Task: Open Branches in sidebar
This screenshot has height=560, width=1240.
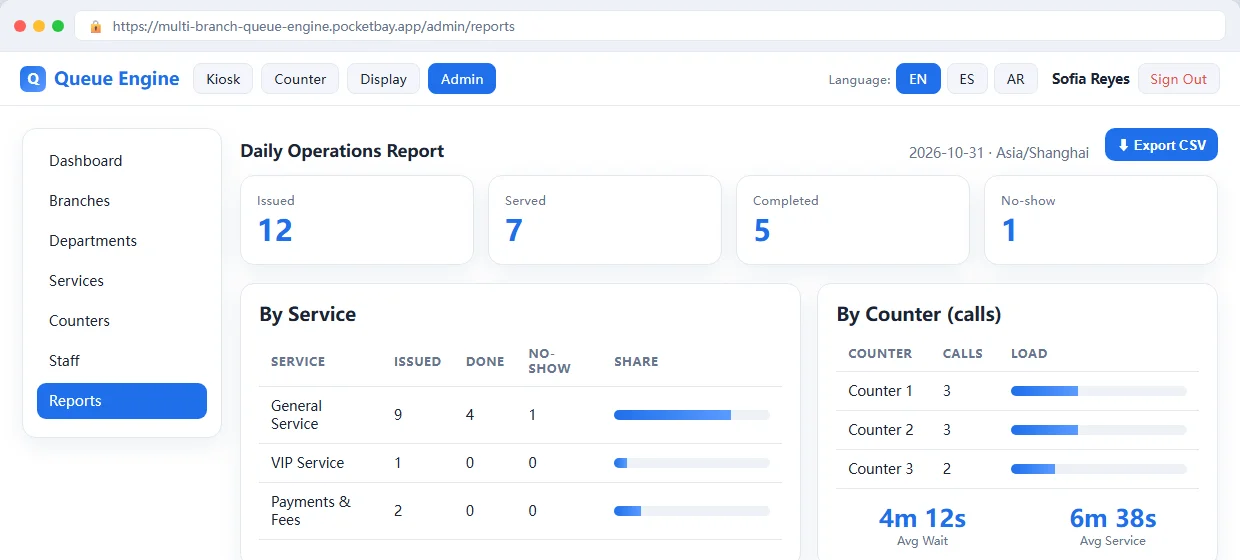Action: [122, 201]
